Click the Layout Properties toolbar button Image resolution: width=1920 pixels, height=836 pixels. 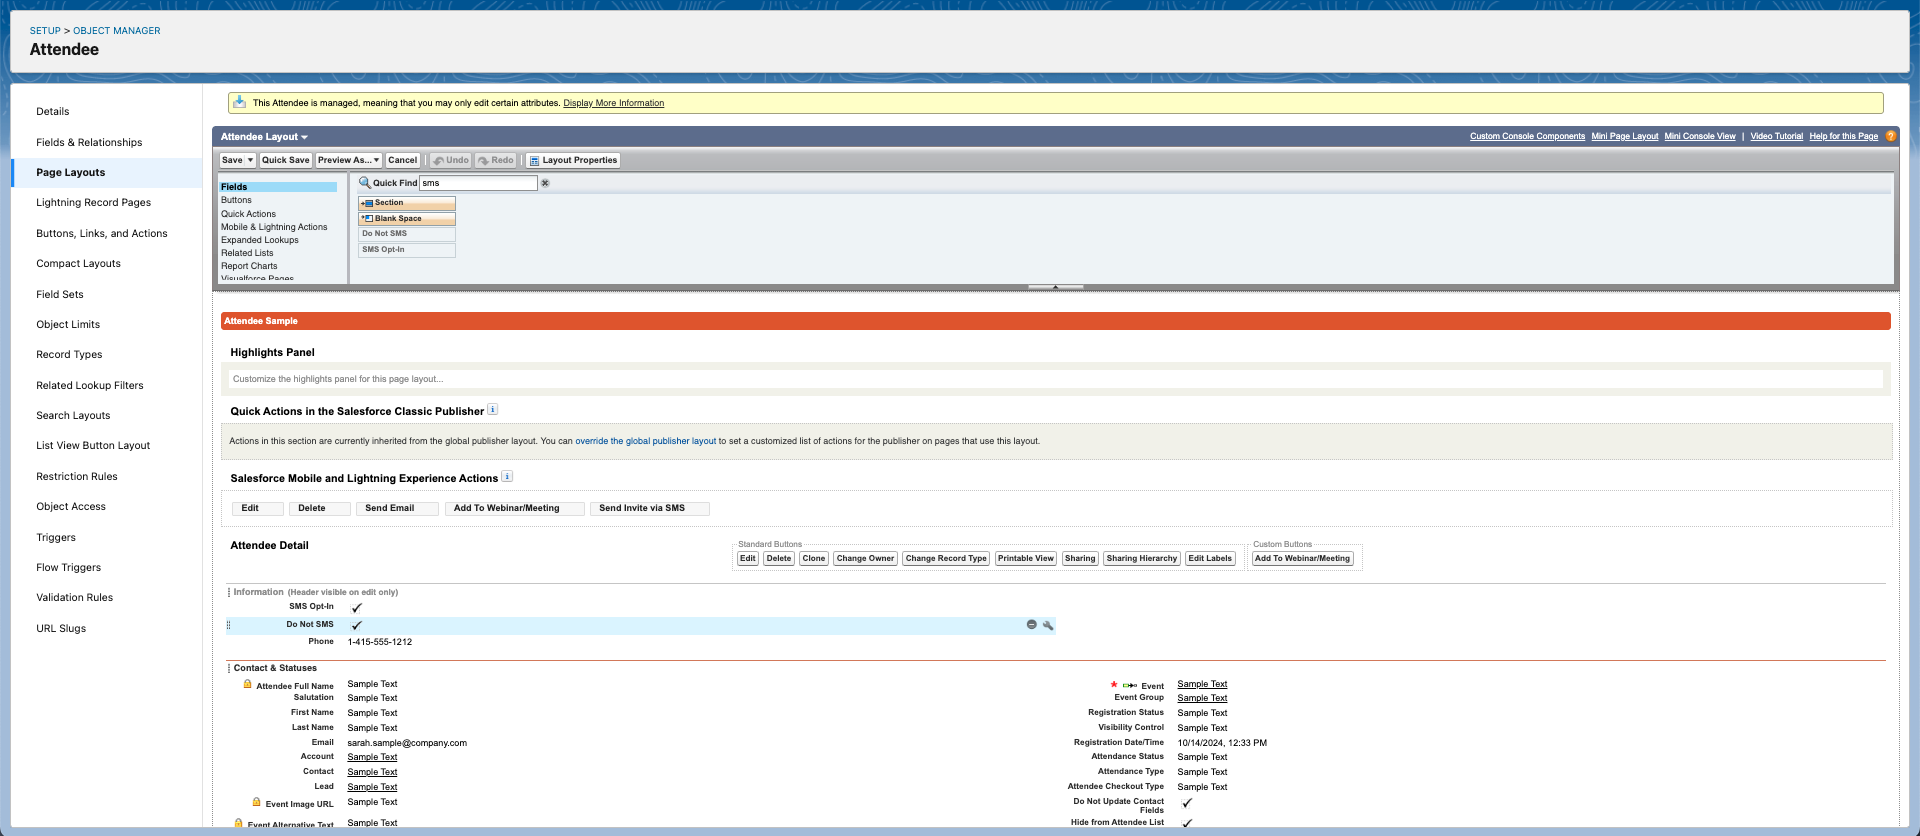point(574,160)
